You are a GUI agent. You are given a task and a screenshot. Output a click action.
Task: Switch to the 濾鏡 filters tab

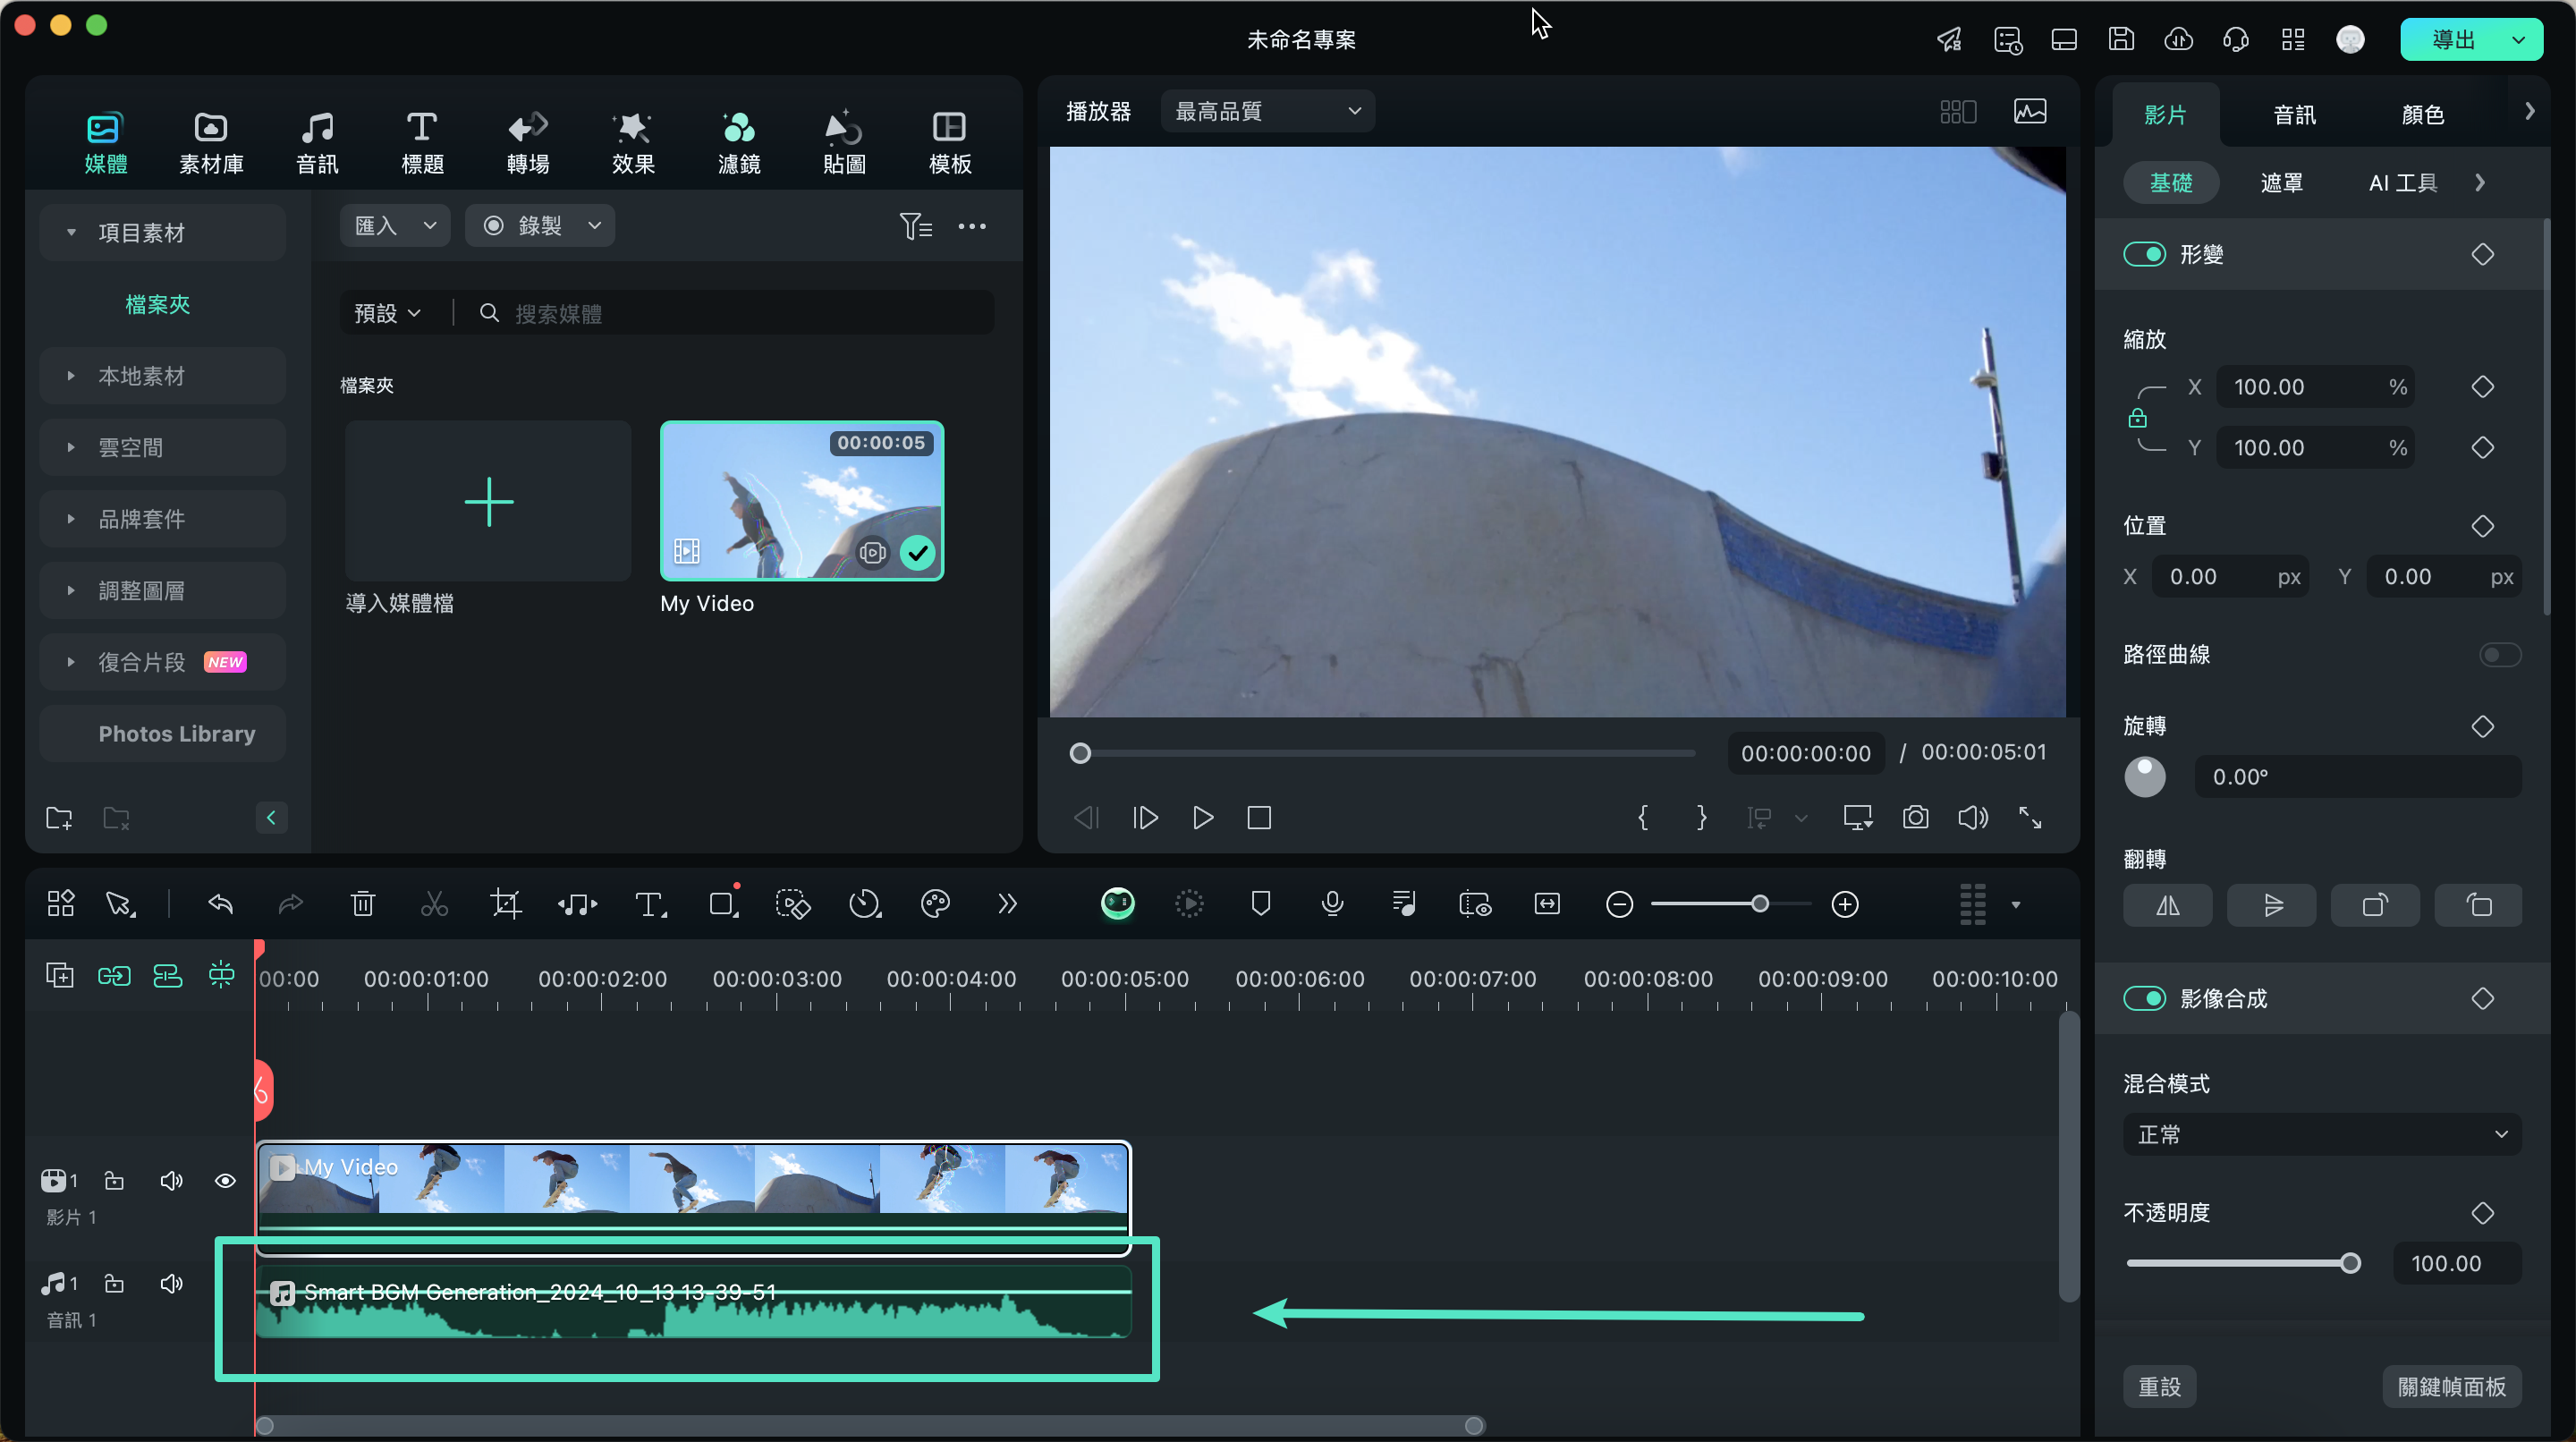tap(739, 143)
